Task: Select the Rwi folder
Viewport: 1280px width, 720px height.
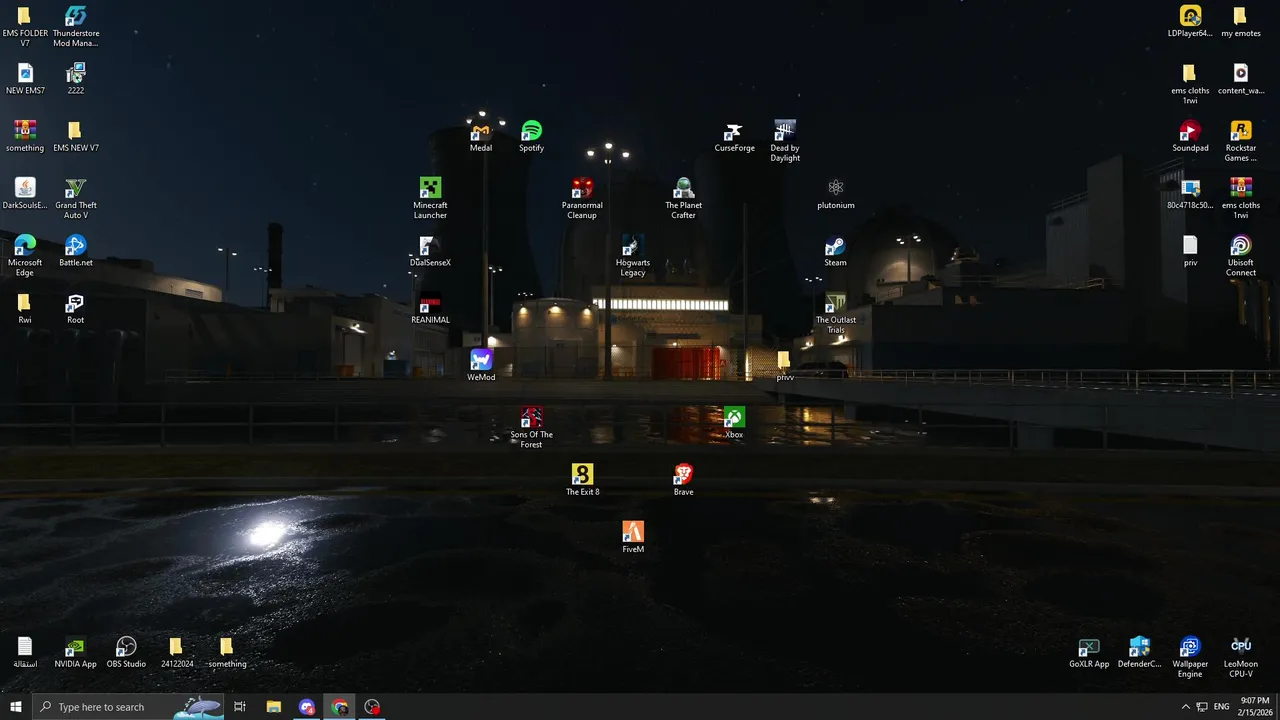Action: pyautogui.click(x=25, y=309)
